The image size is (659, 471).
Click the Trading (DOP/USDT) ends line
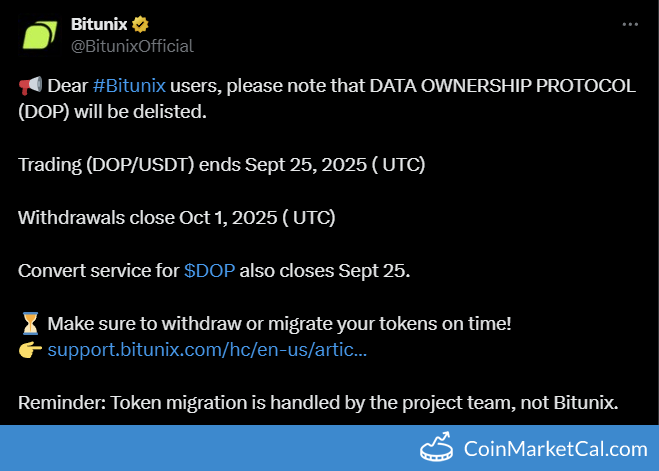click(x=221, y=164)
